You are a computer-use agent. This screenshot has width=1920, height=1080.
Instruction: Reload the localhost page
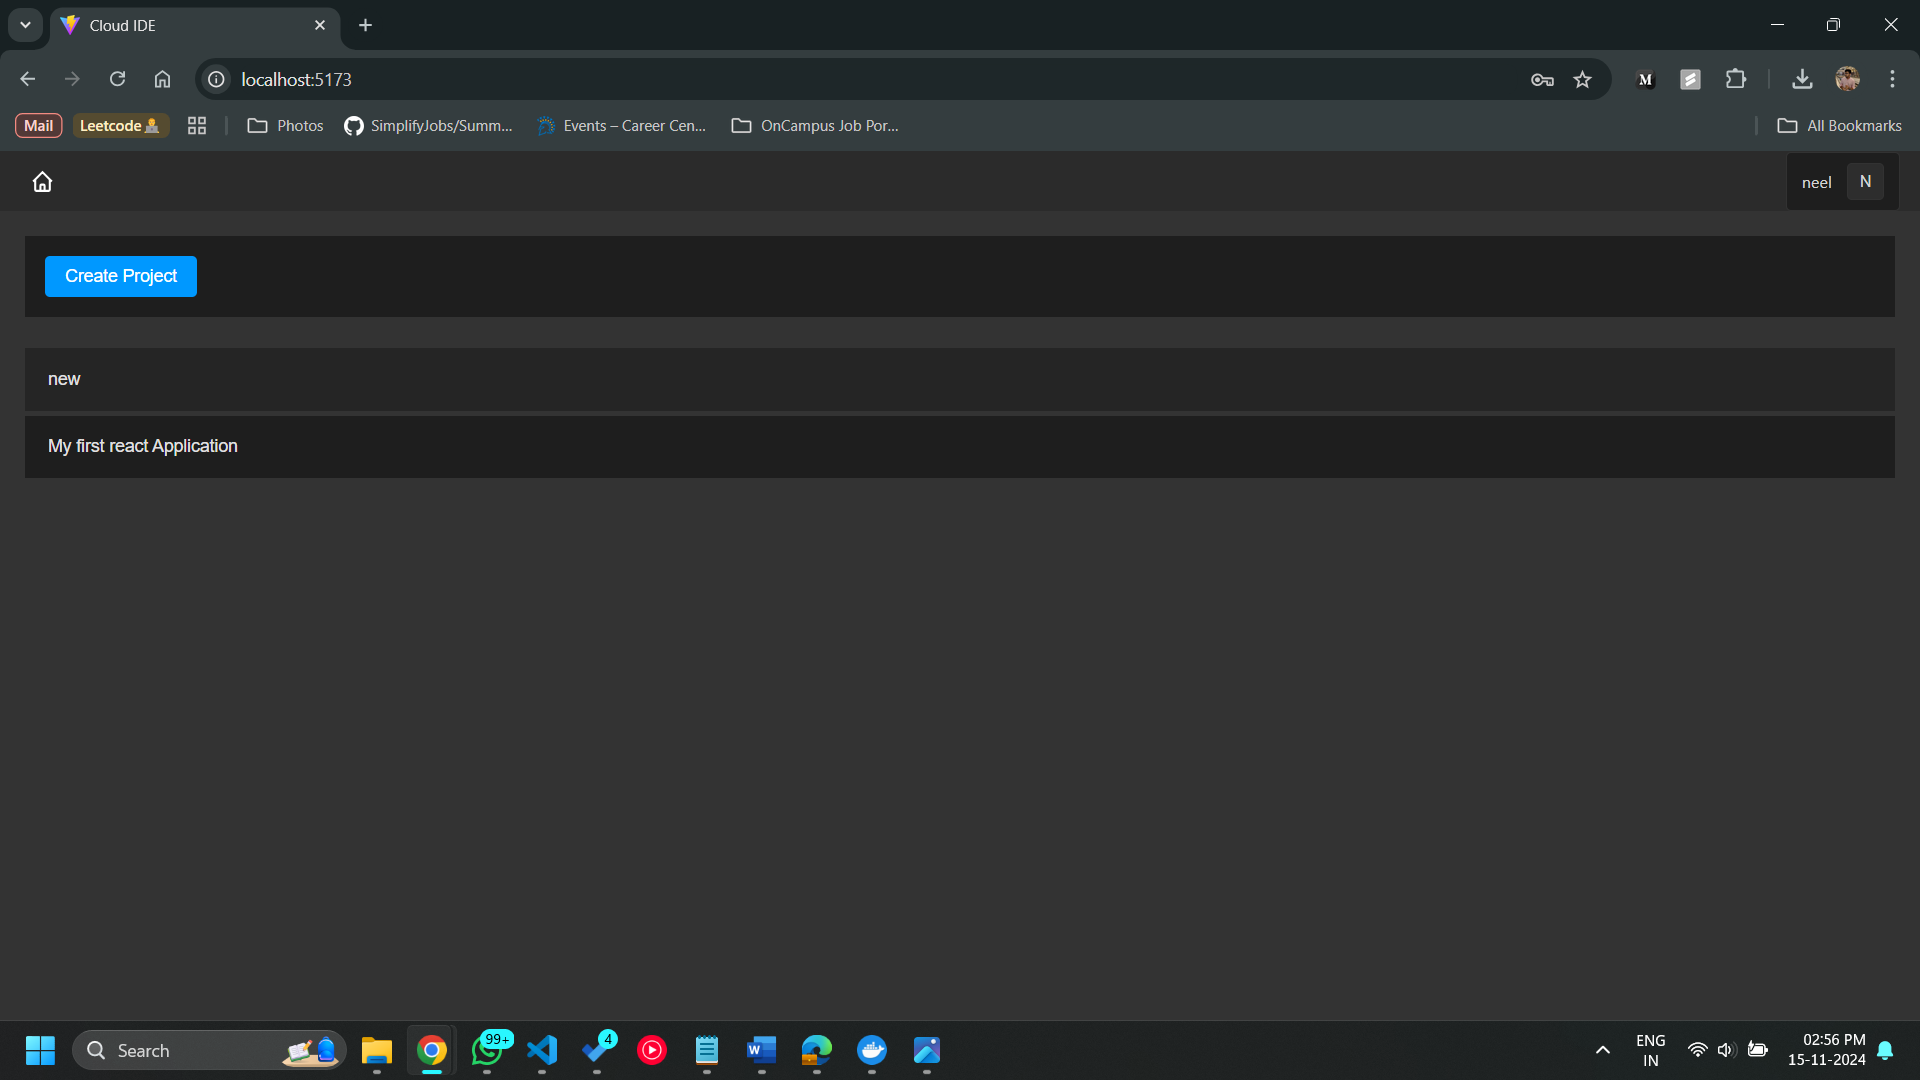(117, 79)
